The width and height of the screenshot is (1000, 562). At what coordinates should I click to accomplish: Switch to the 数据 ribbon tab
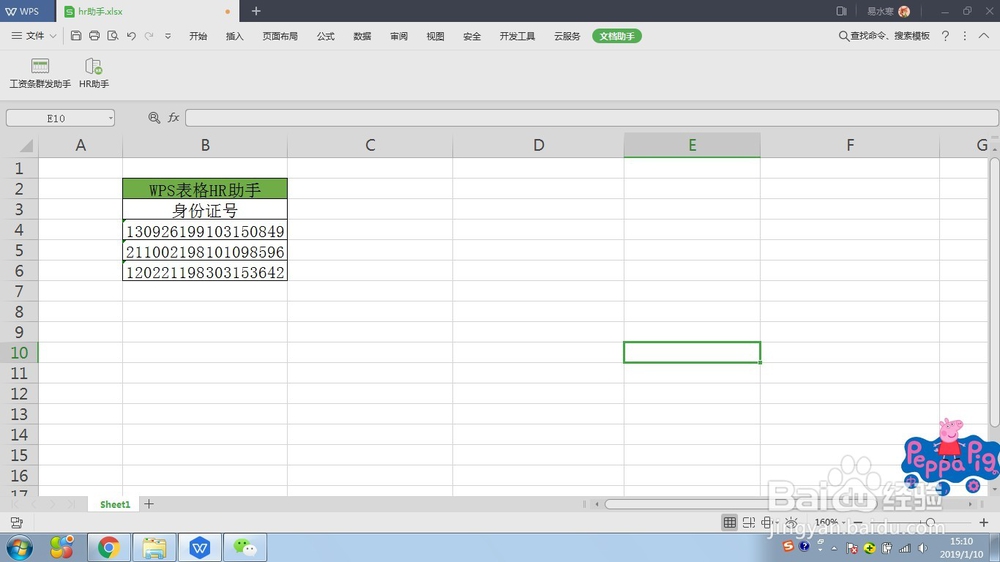(362, 36)
